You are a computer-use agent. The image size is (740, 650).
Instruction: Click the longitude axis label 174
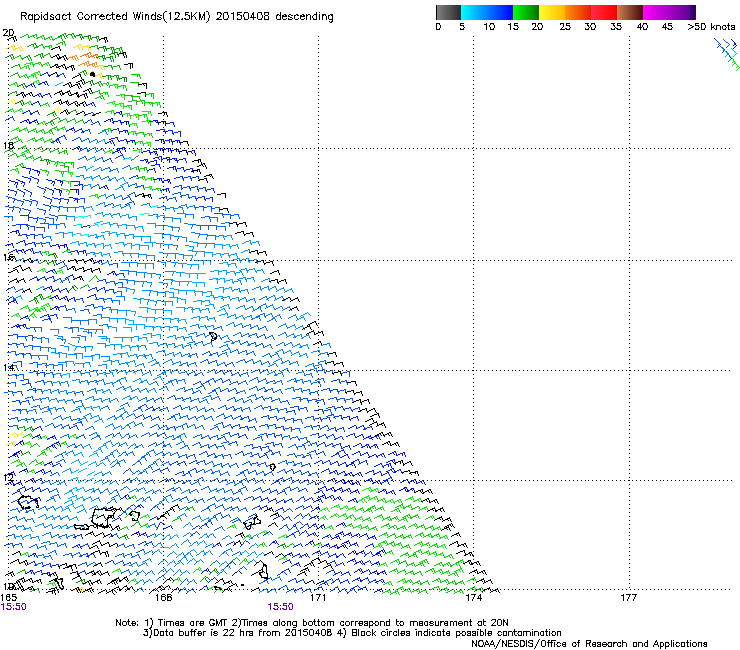pos(473,597)
